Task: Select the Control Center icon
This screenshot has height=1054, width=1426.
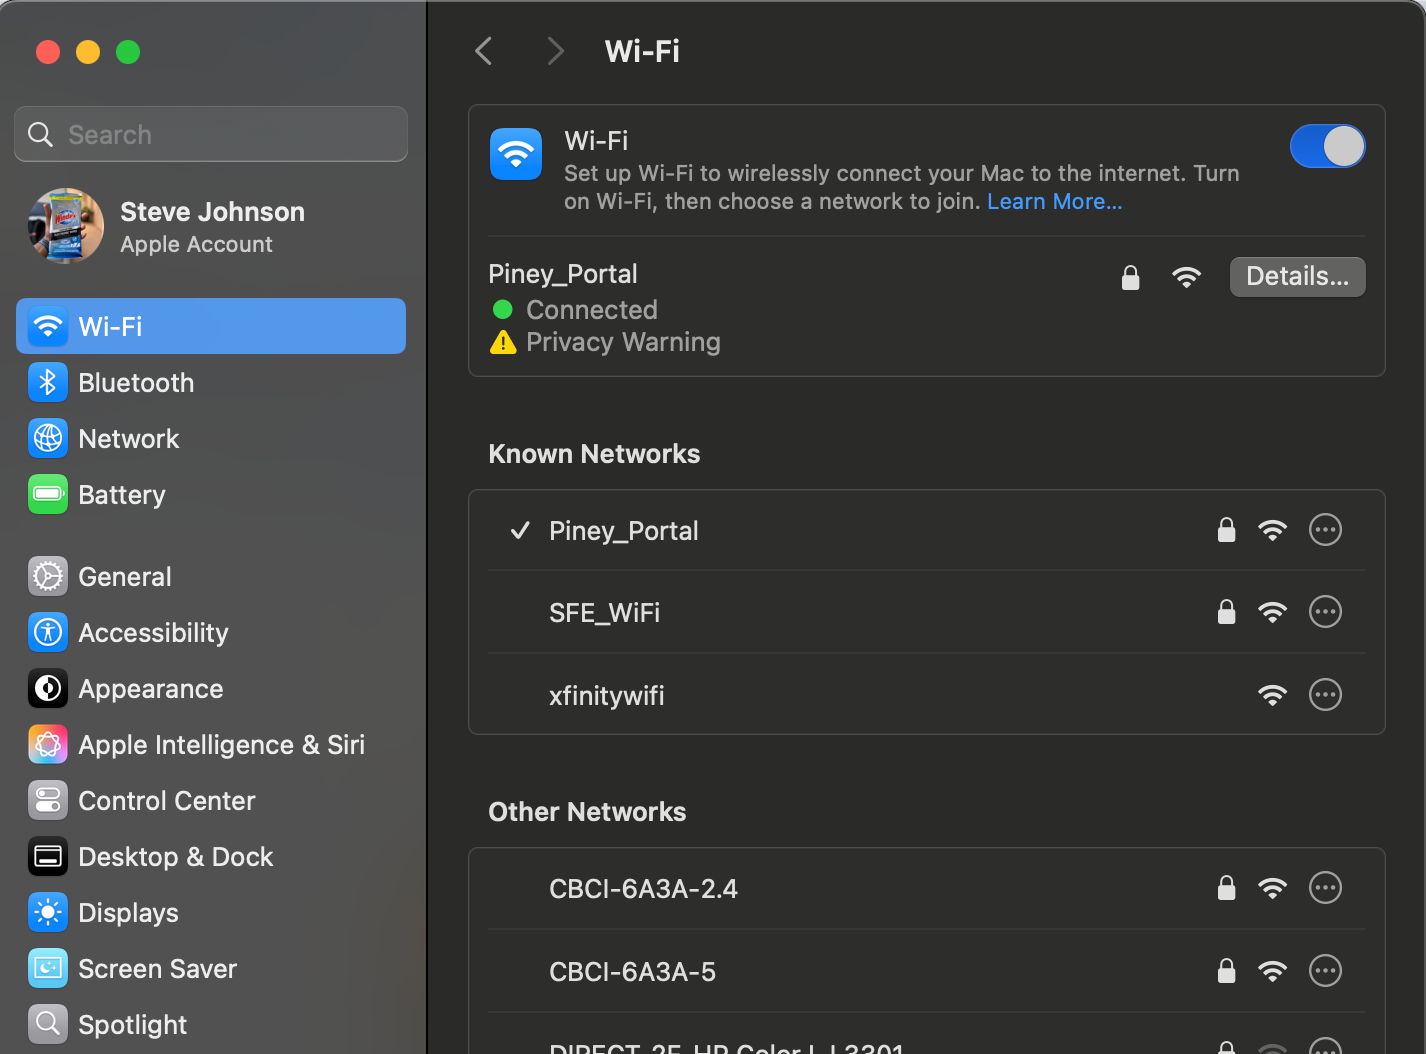Action: tap(48, 801)
